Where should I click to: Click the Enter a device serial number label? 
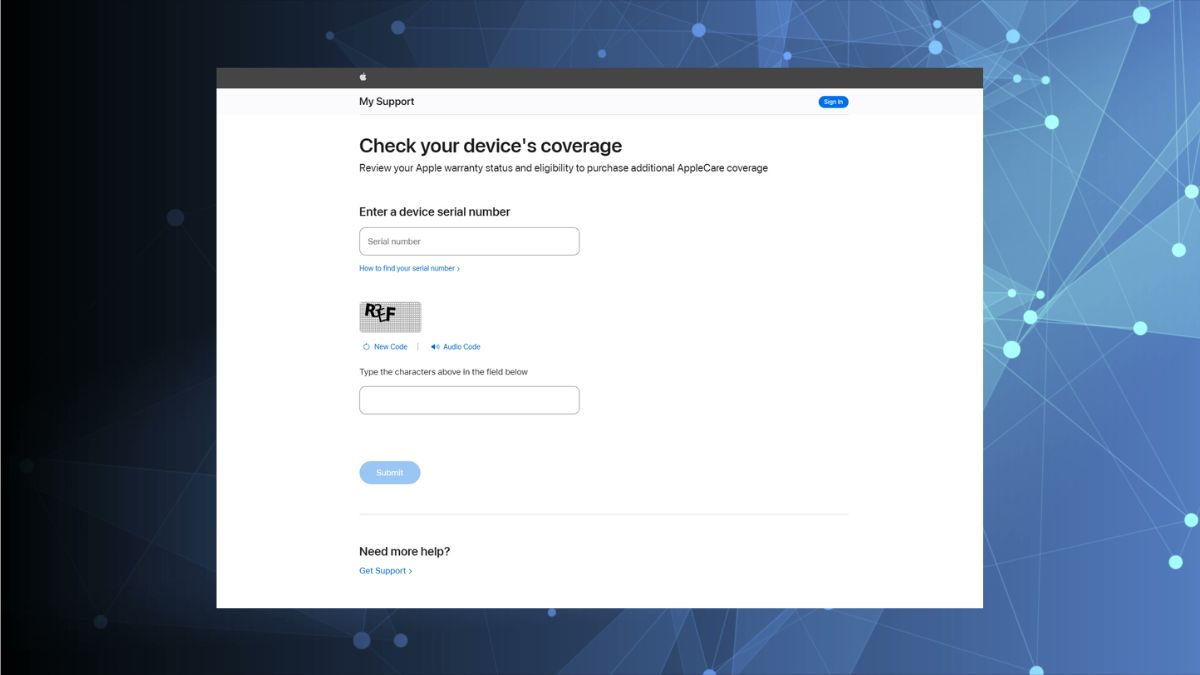coord(434,212)
